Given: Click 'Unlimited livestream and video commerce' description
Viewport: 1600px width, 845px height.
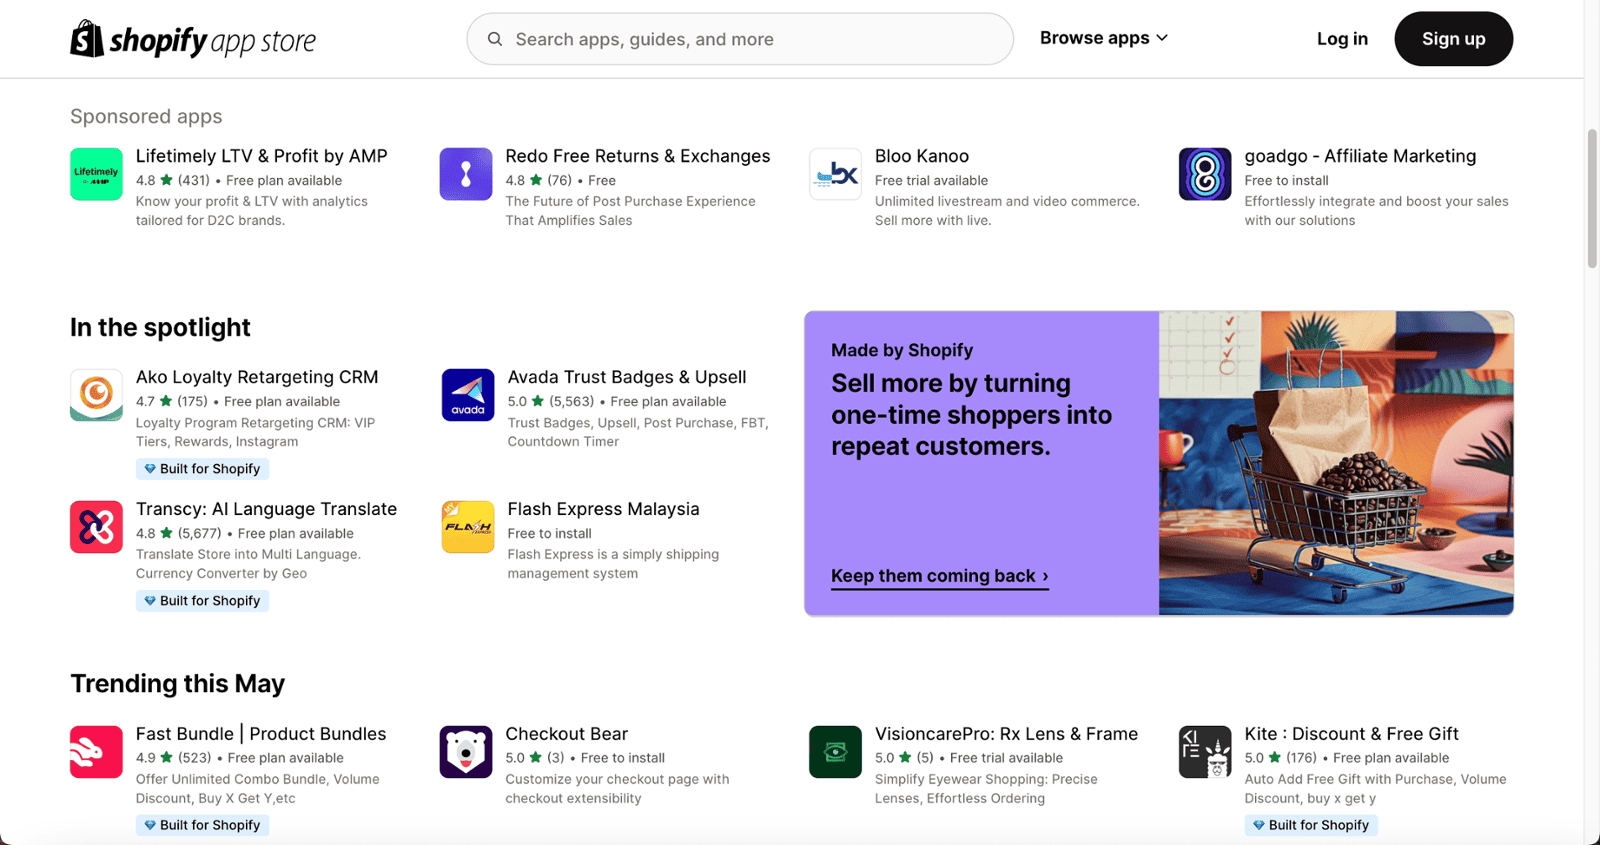Looking at the screenshot, I should point(1007,211).
